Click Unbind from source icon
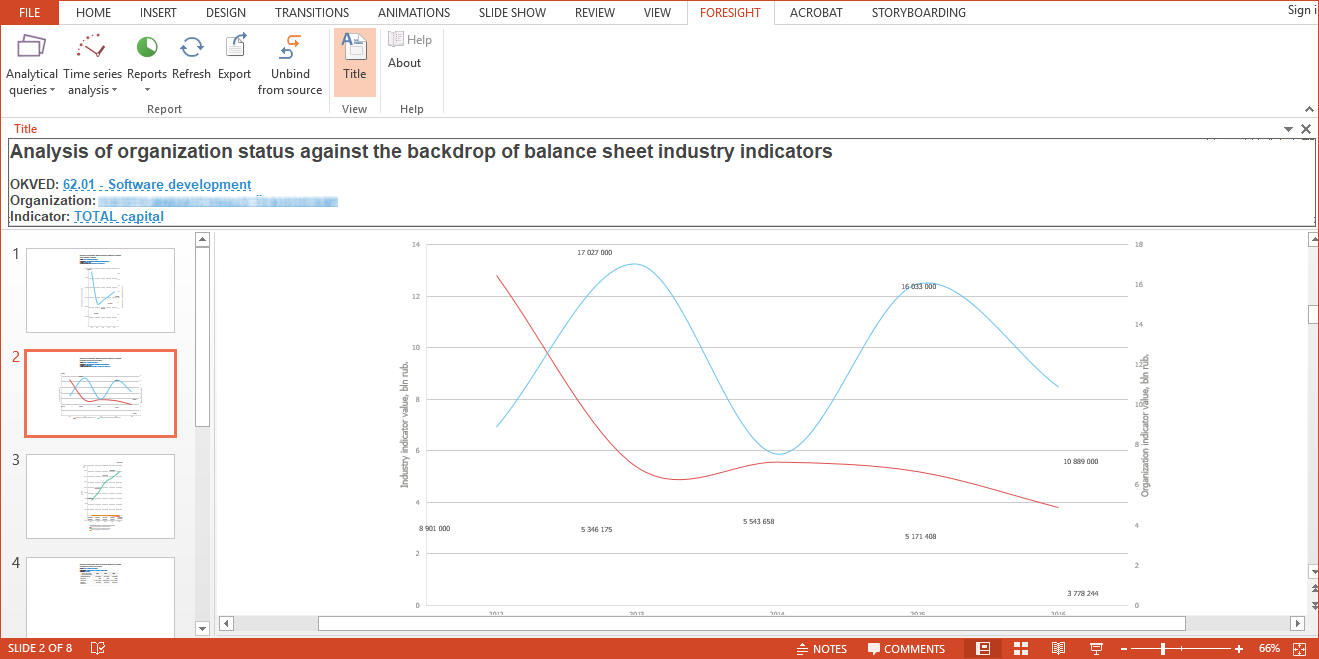Screen dimensions: 1319x659 coord(290,47)
